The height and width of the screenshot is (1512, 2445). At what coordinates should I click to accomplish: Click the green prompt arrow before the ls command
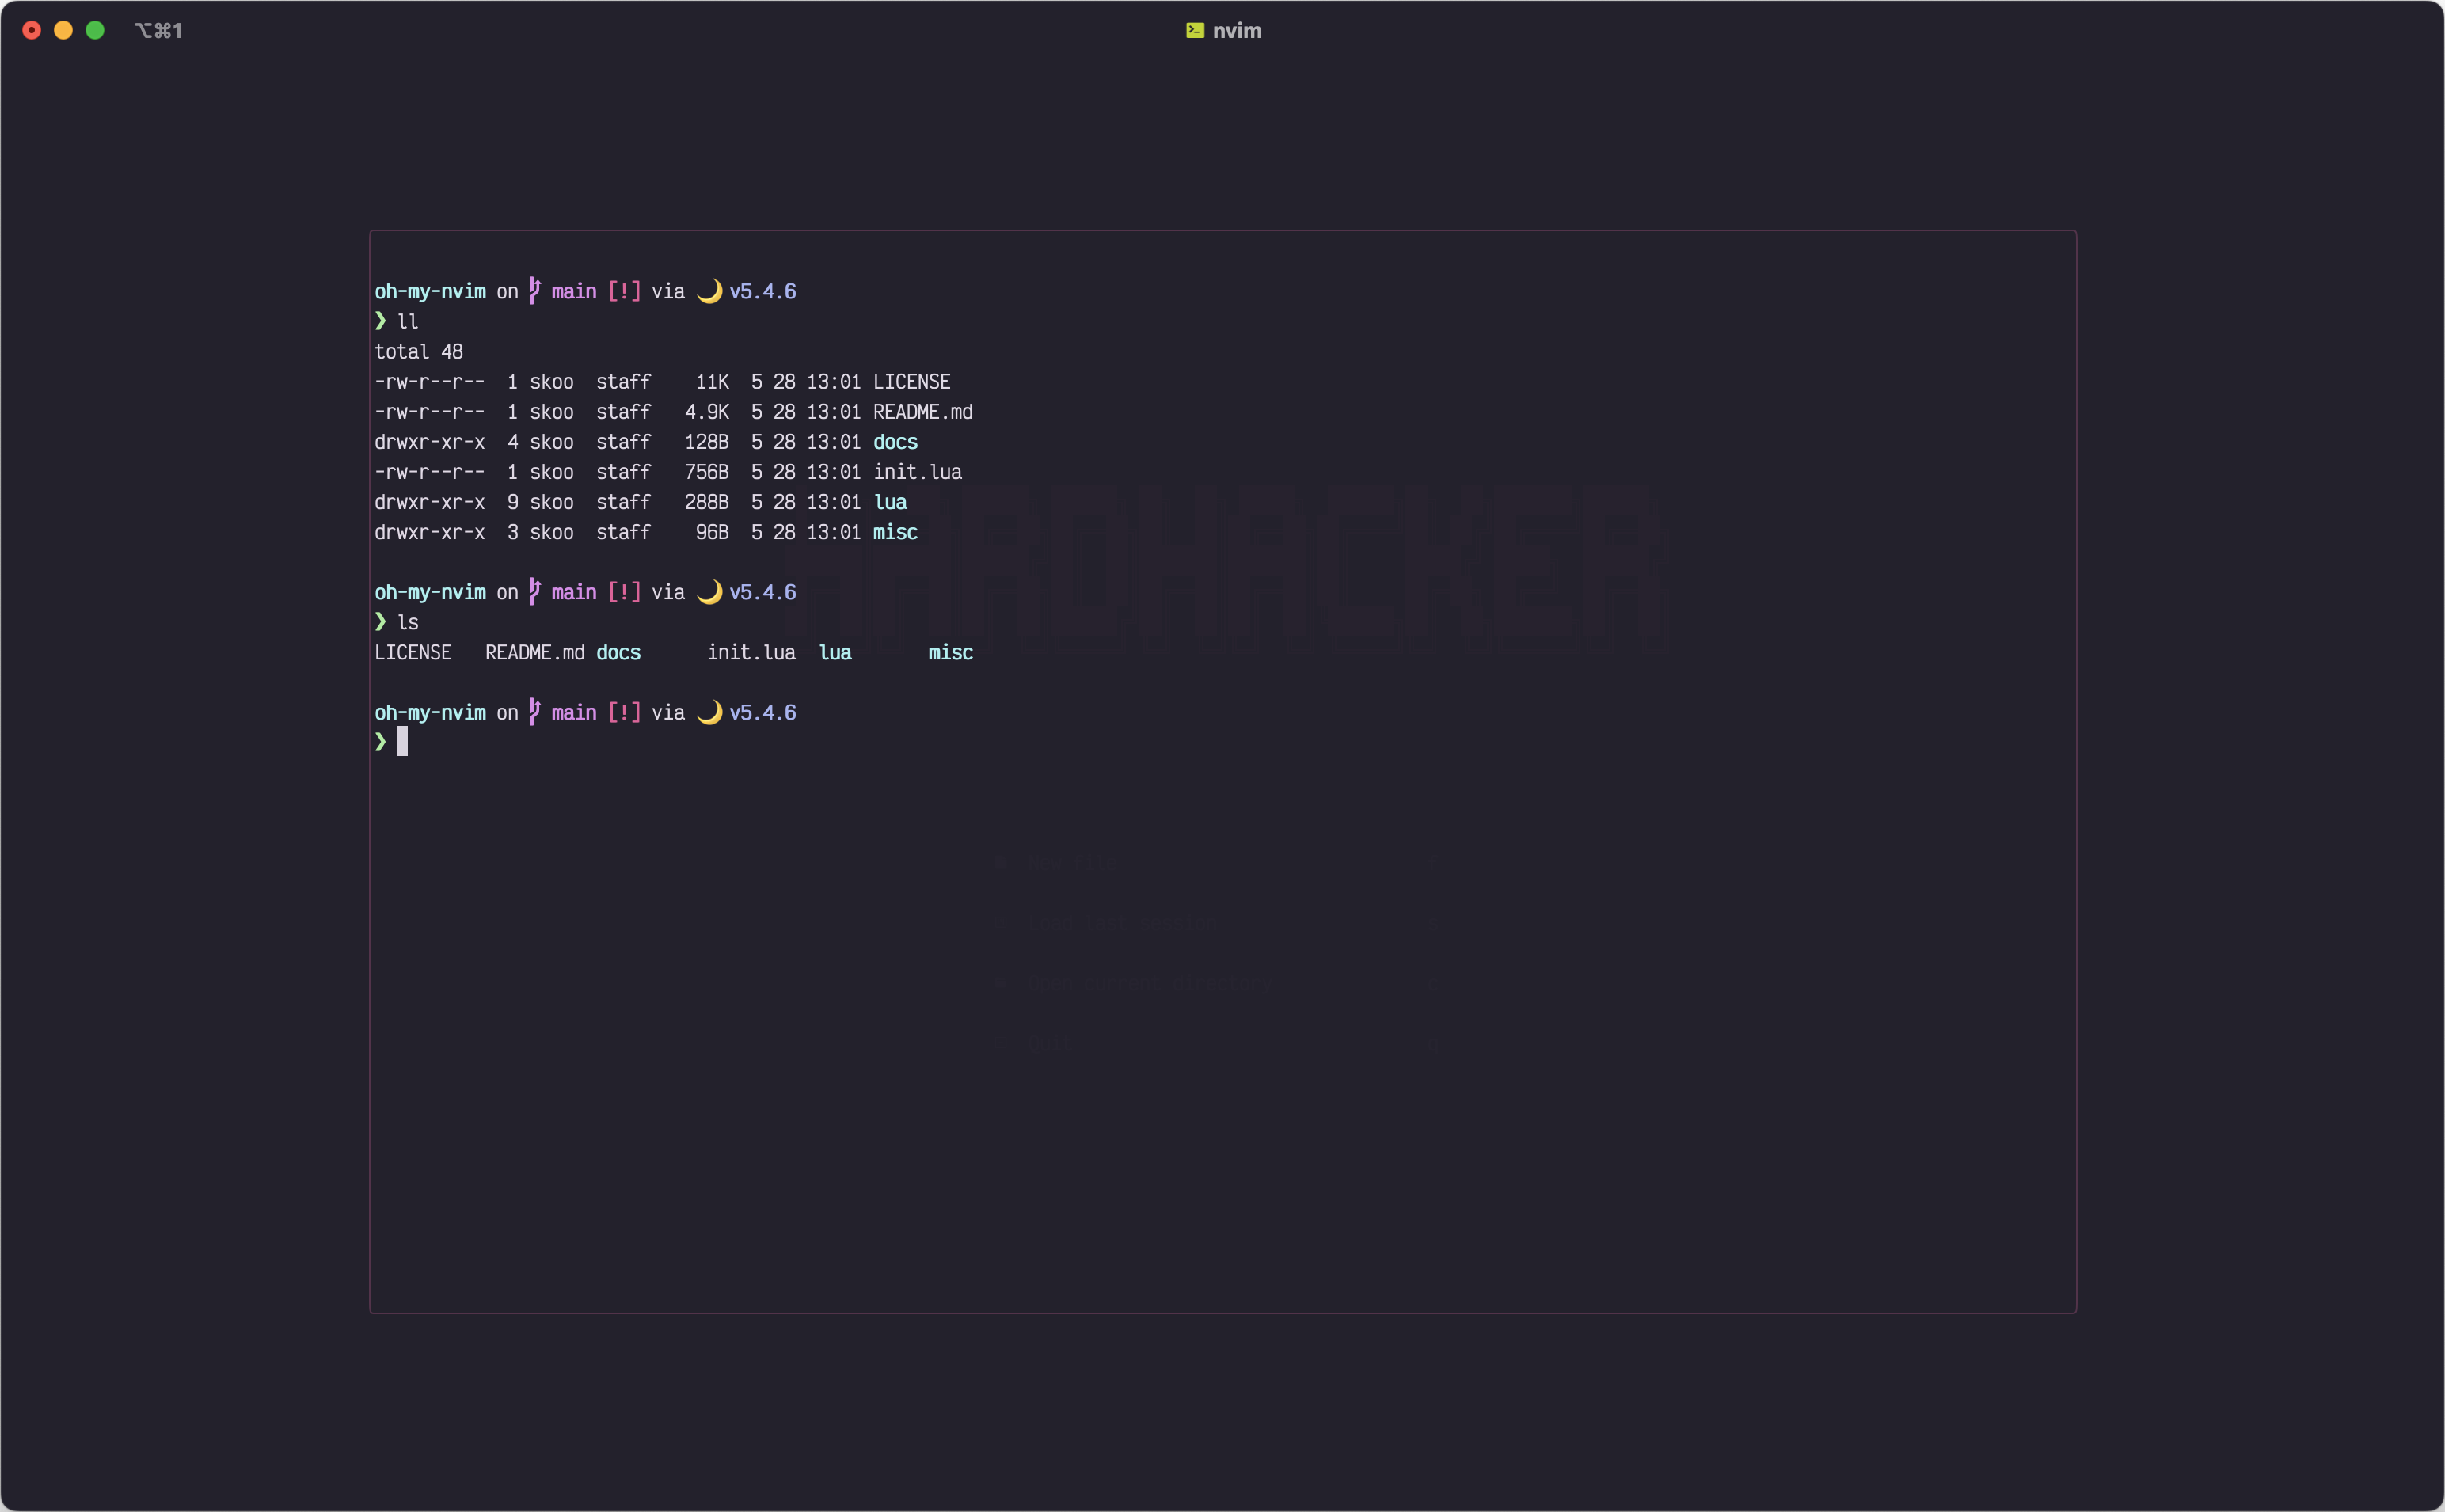[380, 622]
